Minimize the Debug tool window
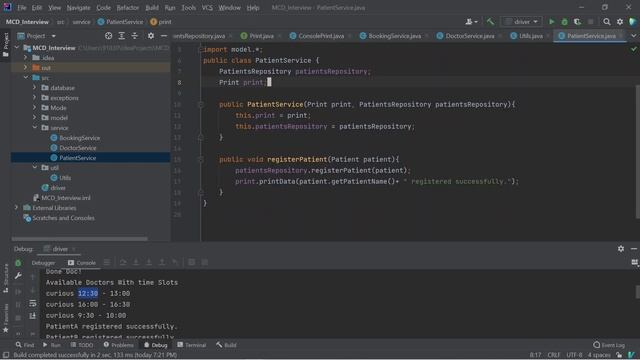The width and height of the screenshot is (640, 360). [x=634, y=249]
